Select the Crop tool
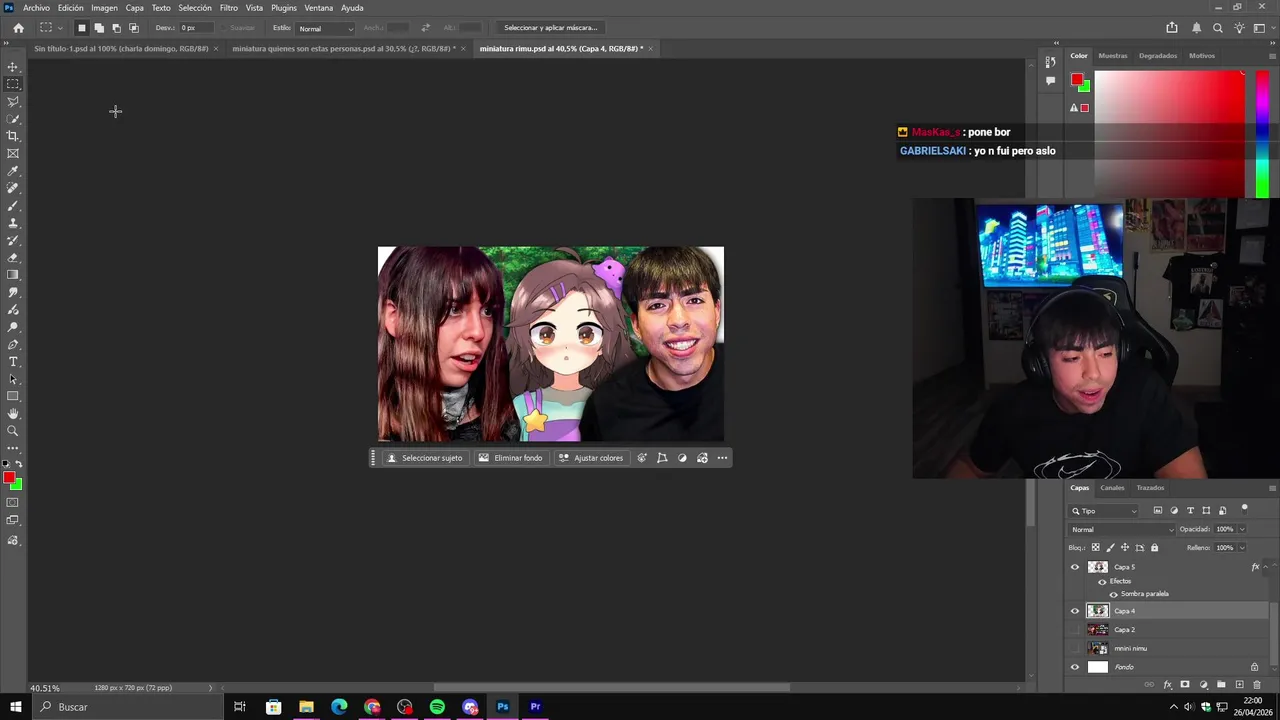Screen dimensions: 1280x720 point(13,136)
